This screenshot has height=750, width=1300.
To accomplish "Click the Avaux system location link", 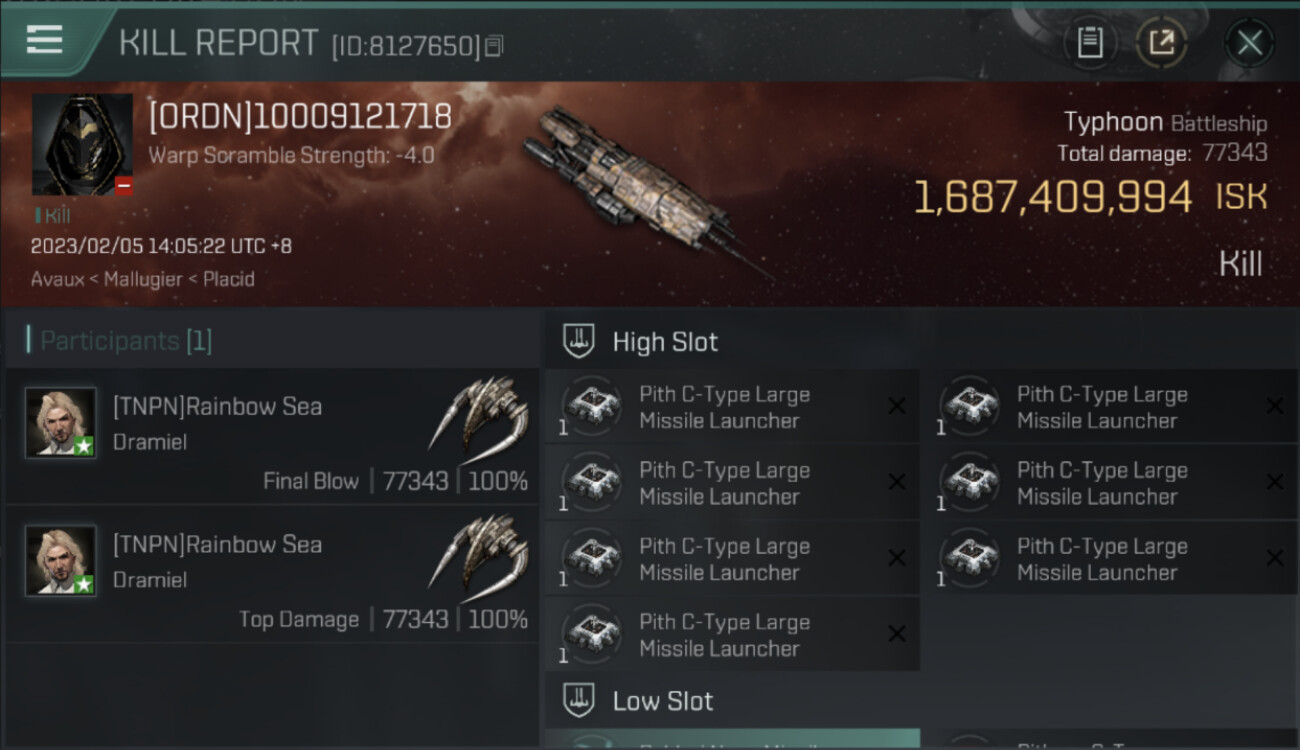I will click(x=58, y=279).
